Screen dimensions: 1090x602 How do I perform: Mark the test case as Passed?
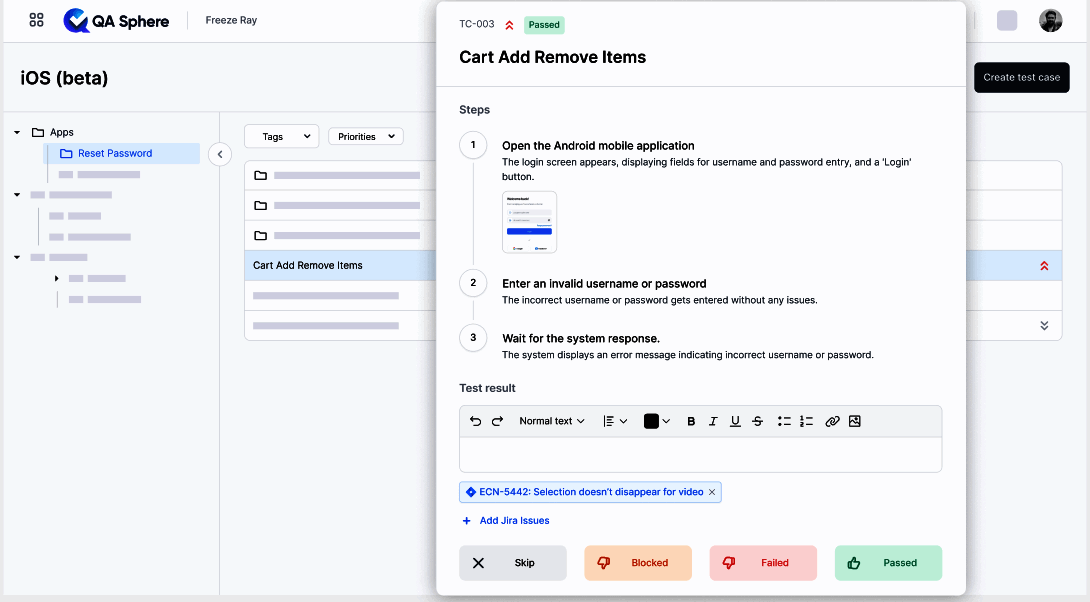coord(888,563)
